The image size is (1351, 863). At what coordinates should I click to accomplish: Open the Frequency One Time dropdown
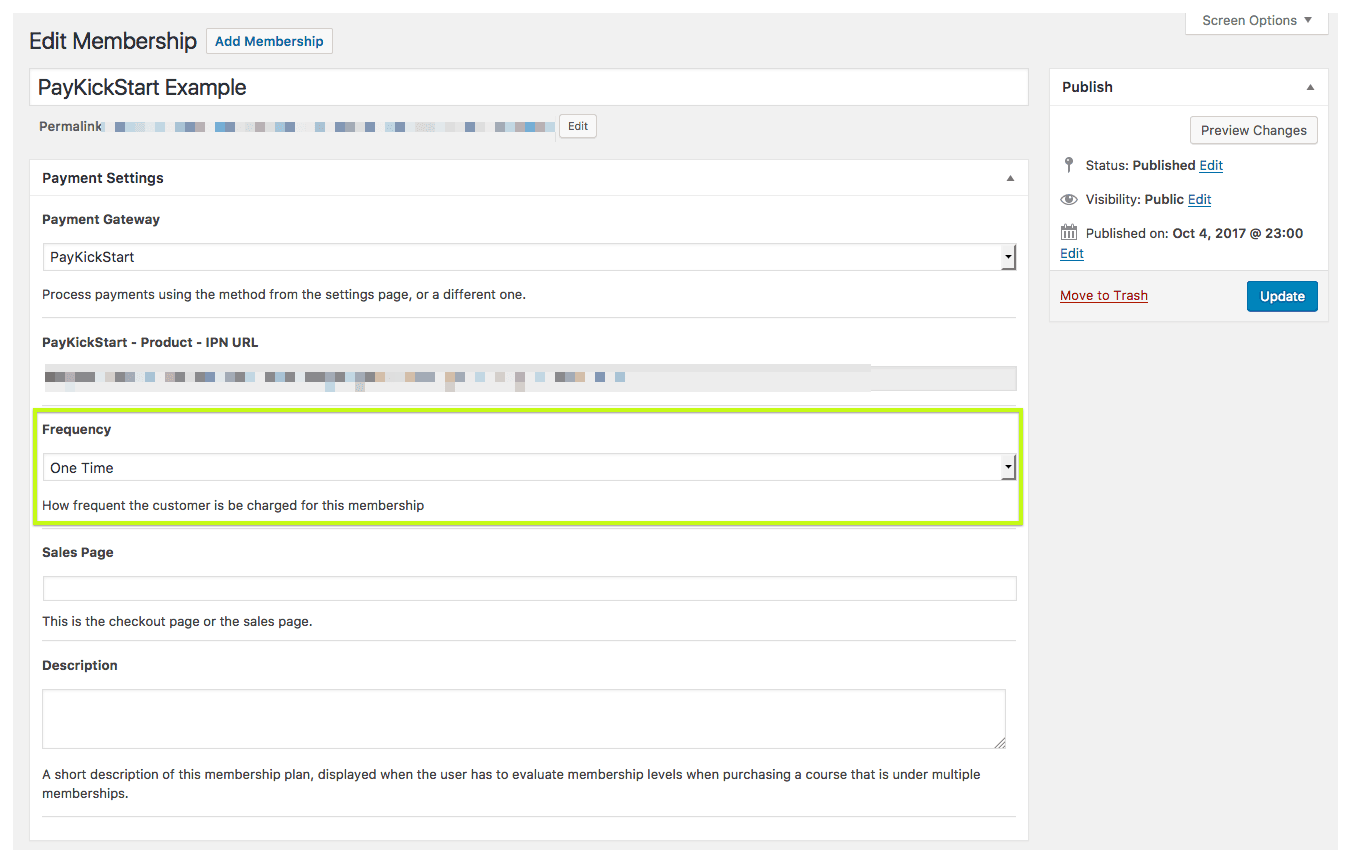529,468
